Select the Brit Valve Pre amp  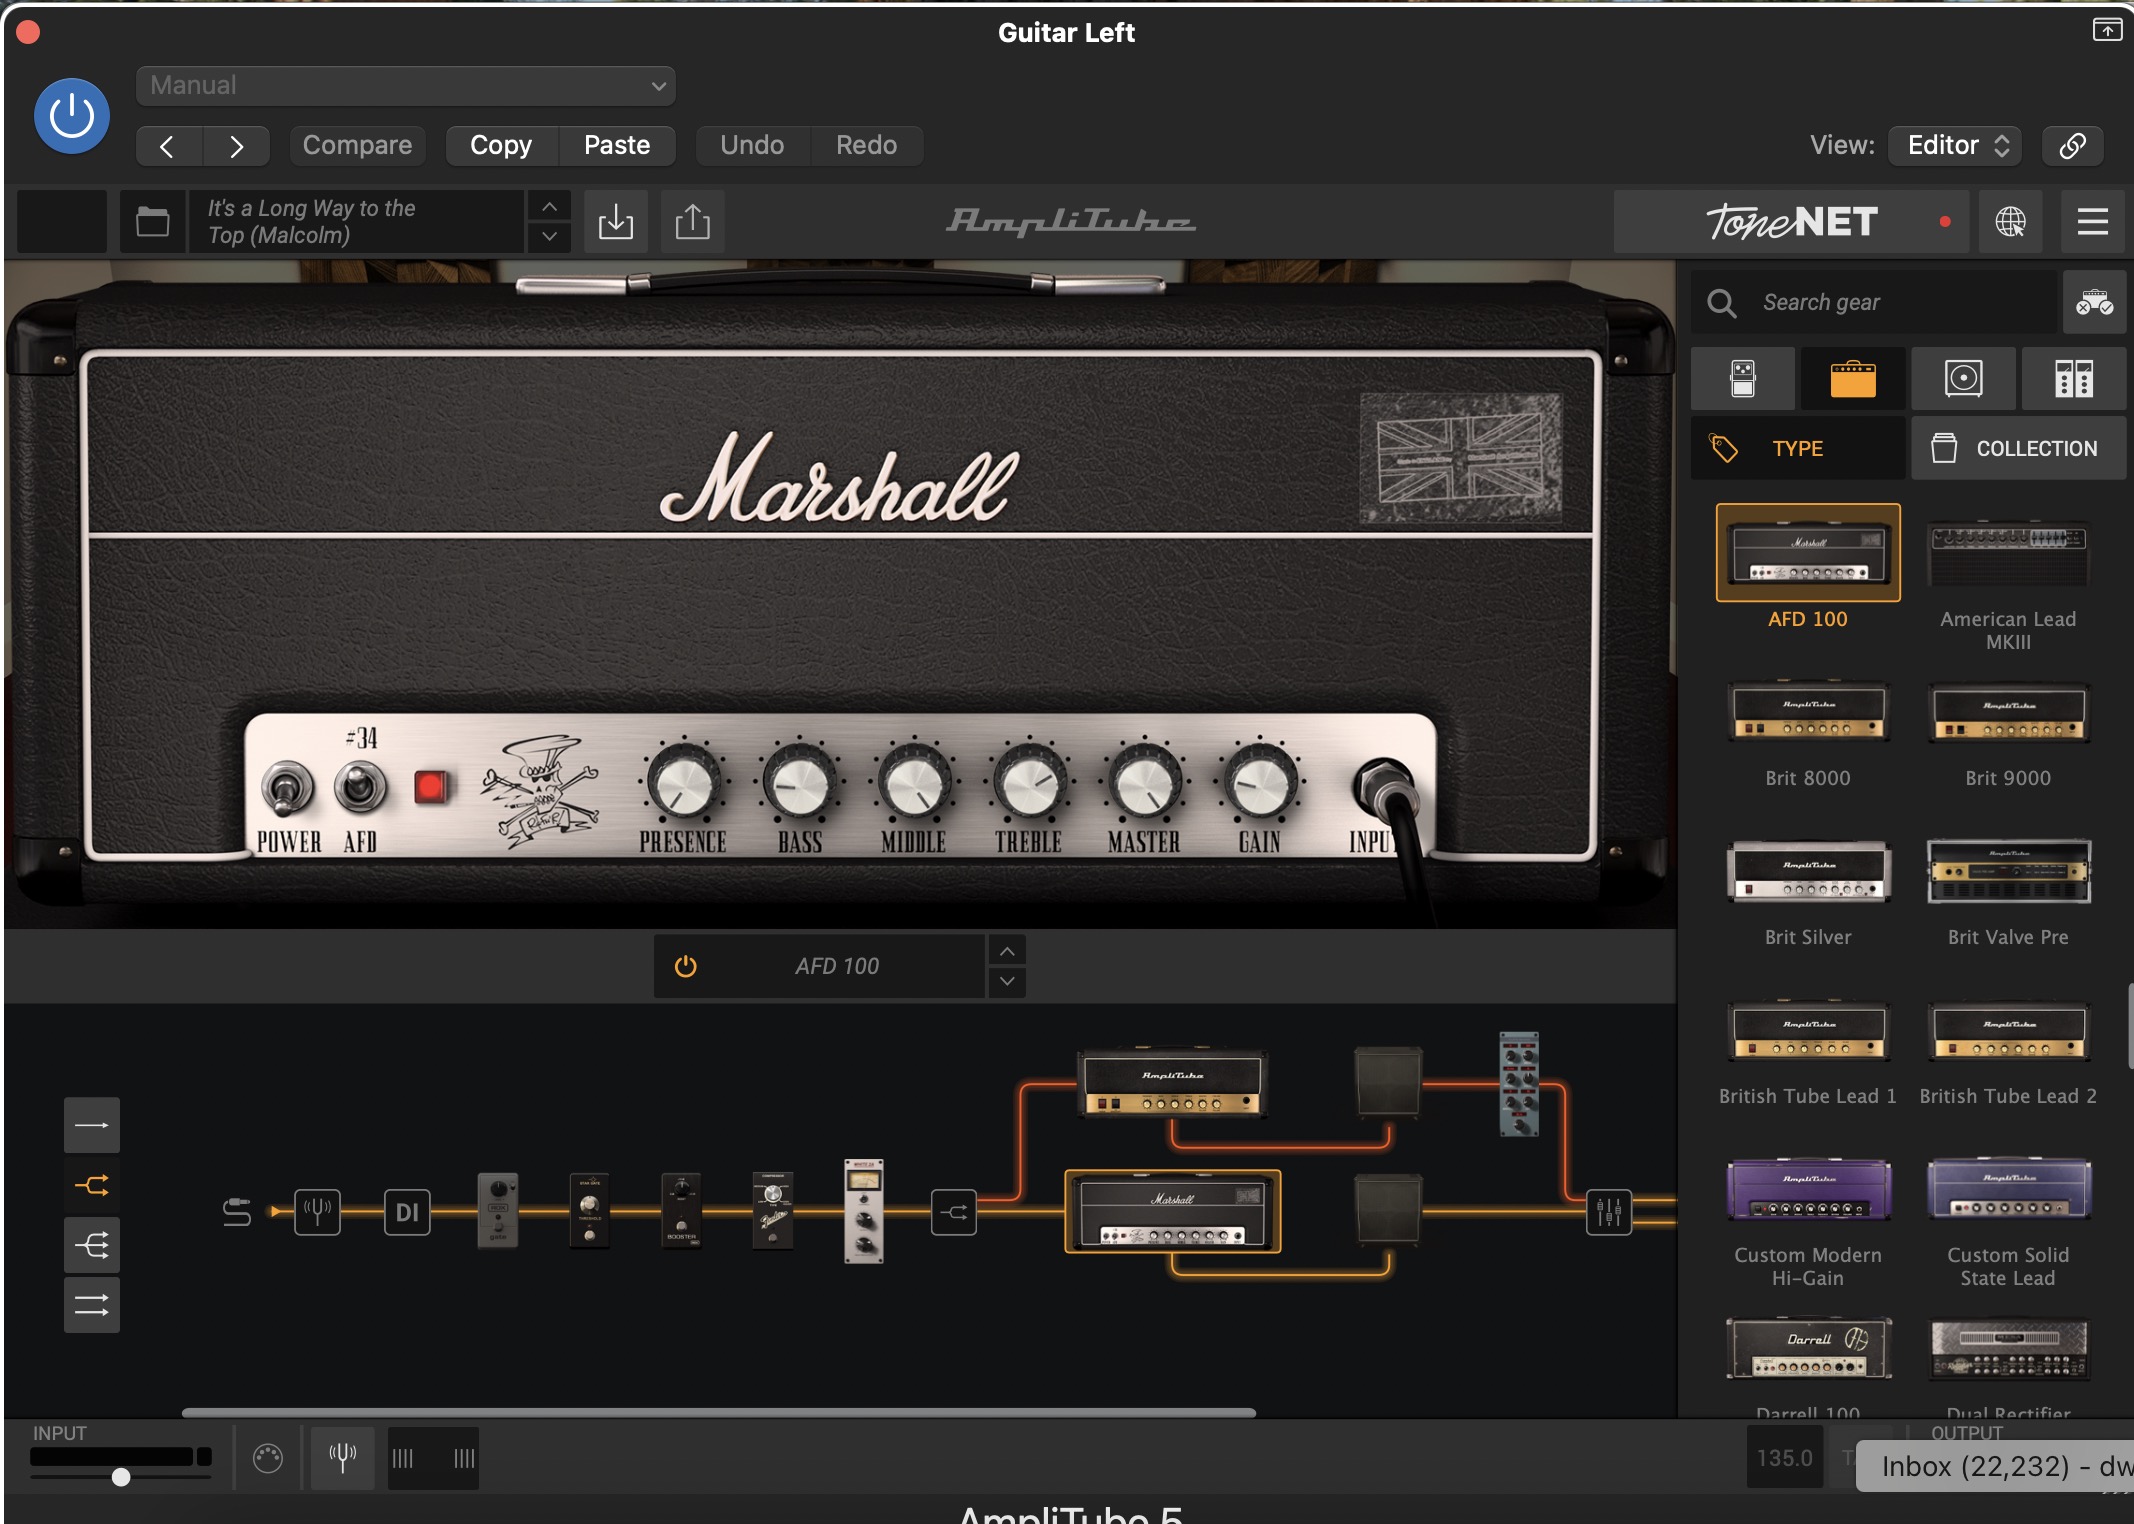coord(2008,872)
